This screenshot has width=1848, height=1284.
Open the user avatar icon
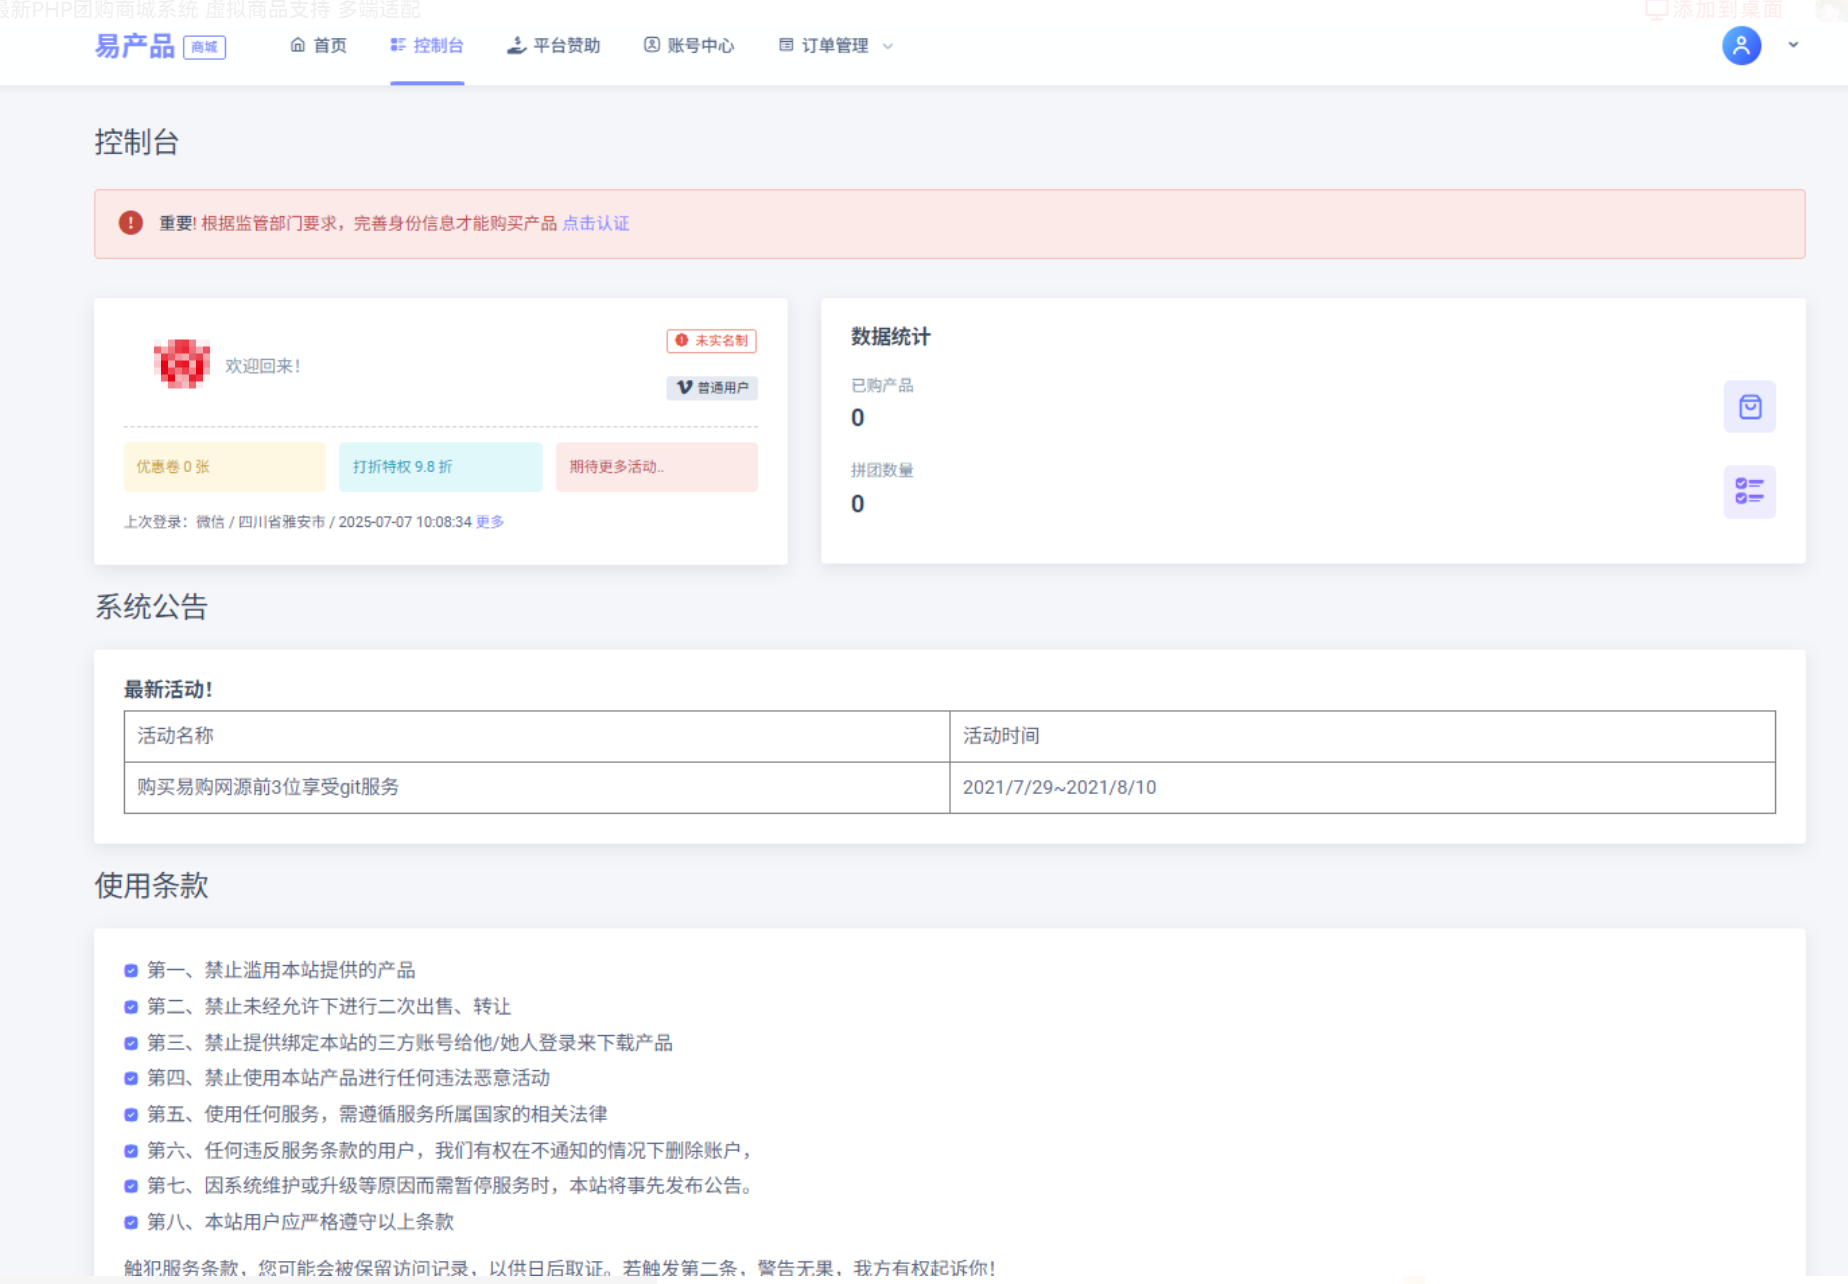coord(1741,45)
